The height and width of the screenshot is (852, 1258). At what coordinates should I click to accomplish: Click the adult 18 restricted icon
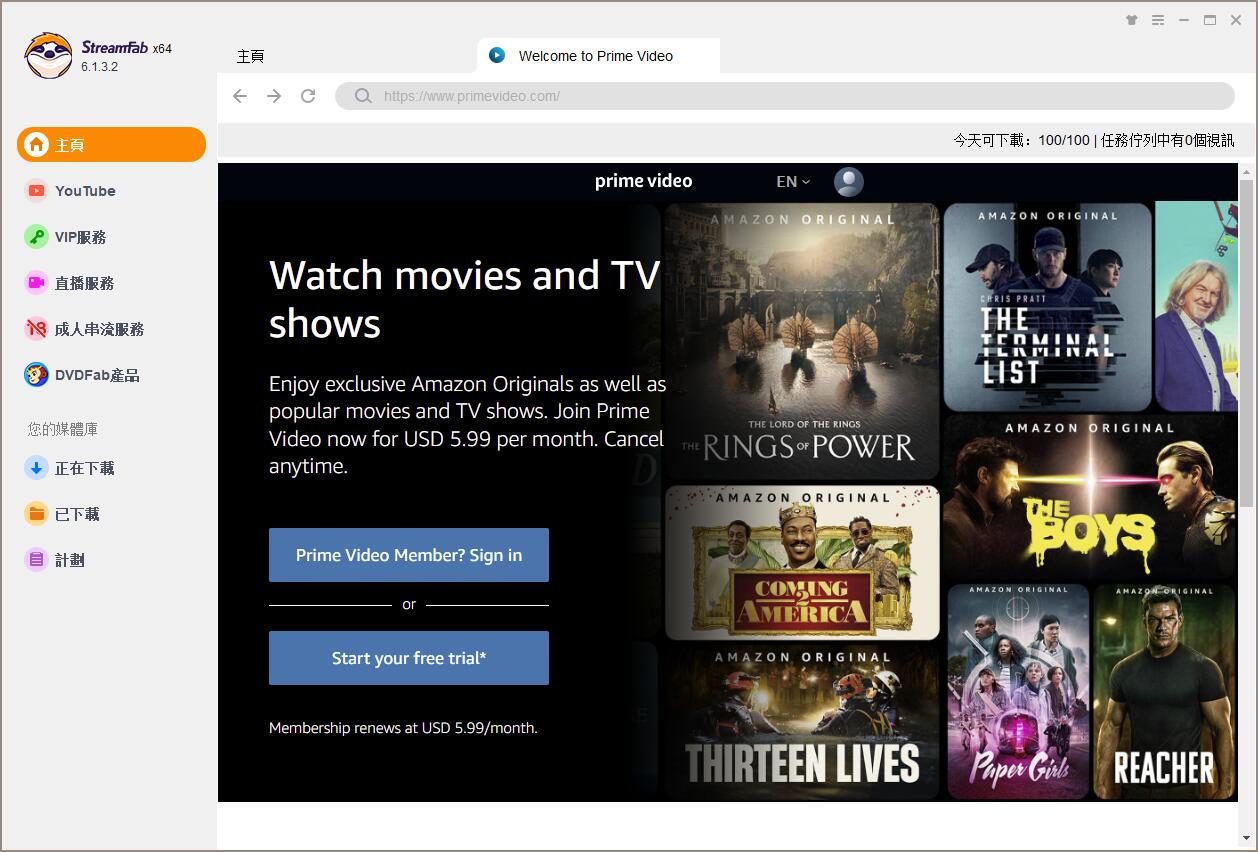[37, 329]
